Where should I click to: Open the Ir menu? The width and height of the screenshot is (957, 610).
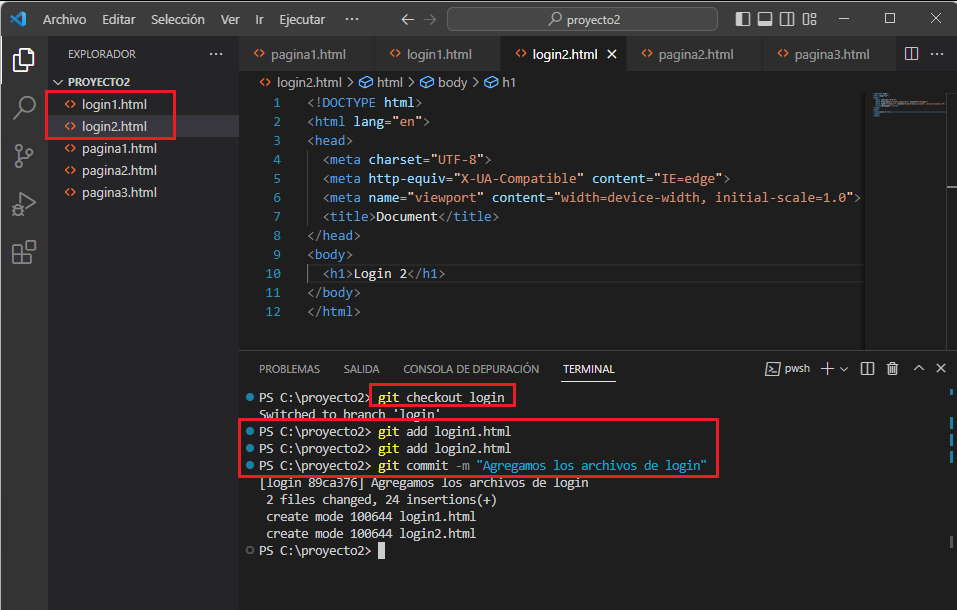coord(259,20)
